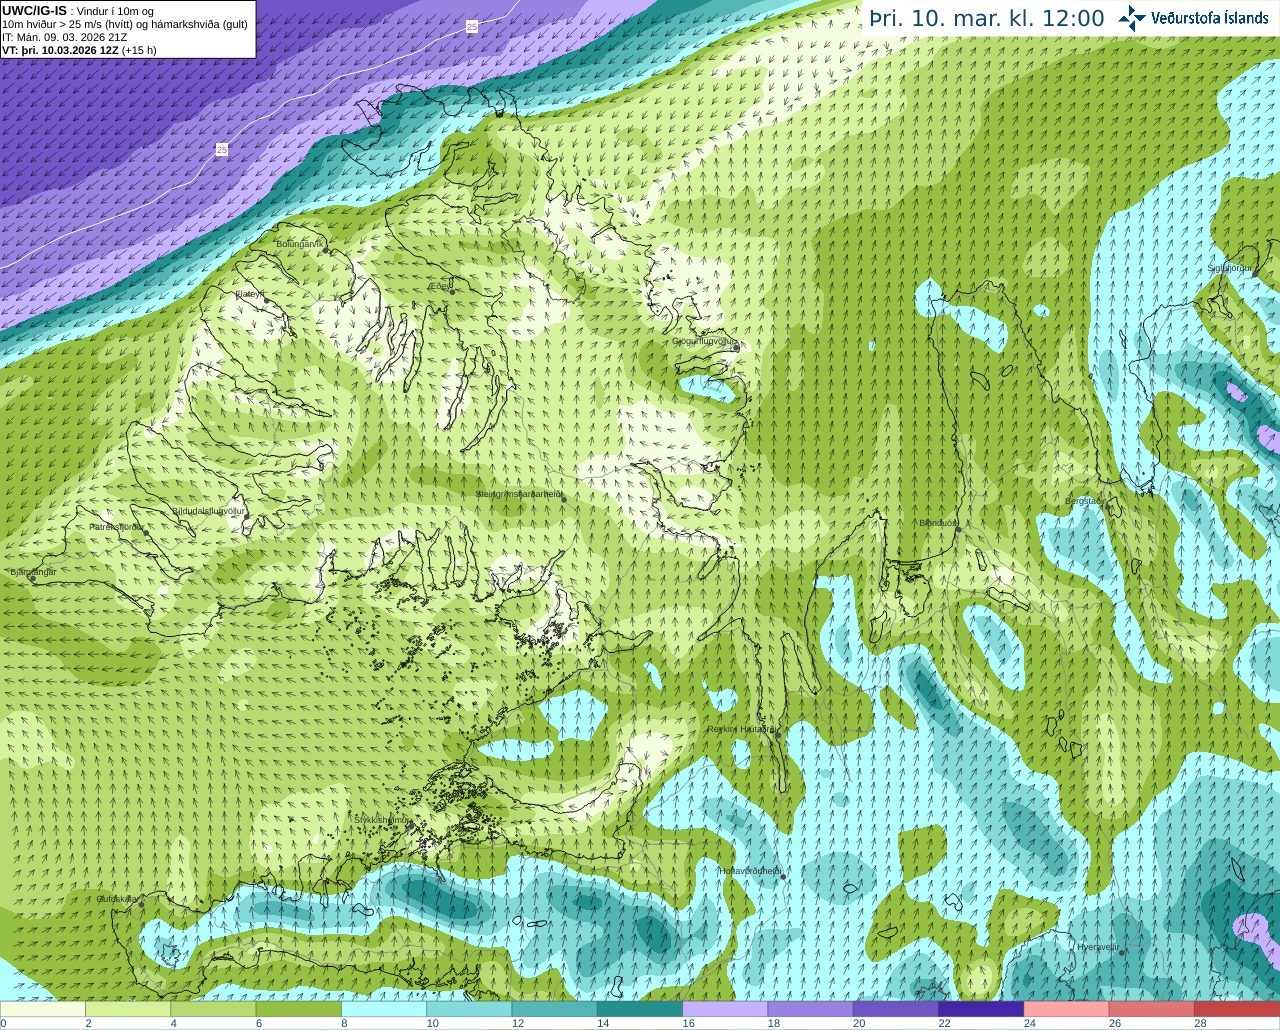Click the Holtavörðuheiði station label

pyautogui.click(x=751, y=871)
